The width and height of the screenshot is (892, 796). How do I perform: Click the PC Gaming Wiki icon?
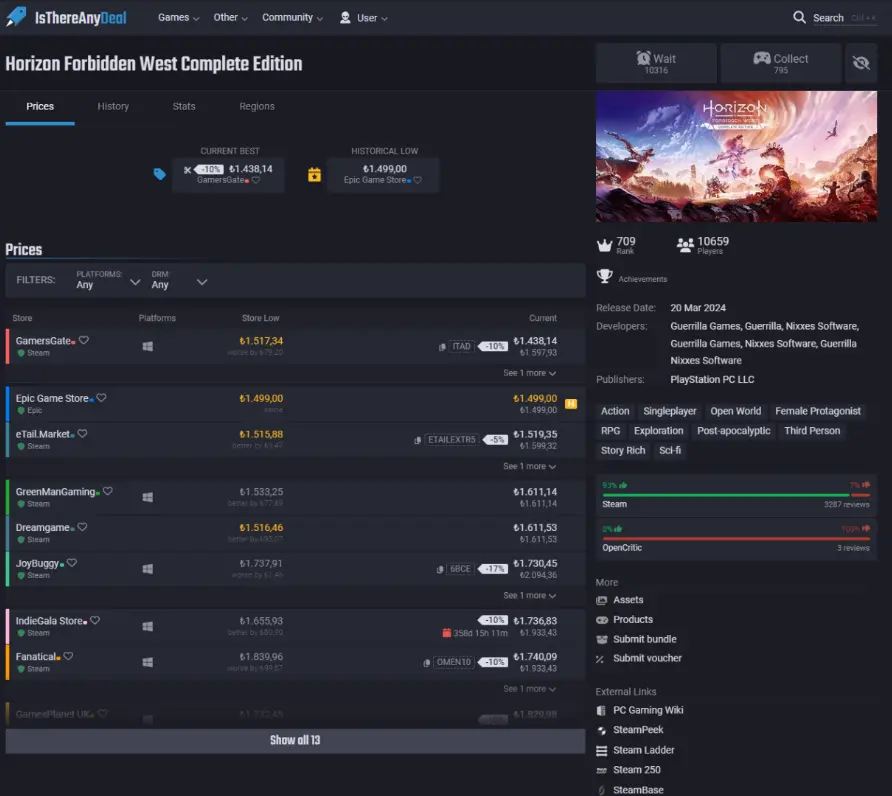tap(601, 711)
